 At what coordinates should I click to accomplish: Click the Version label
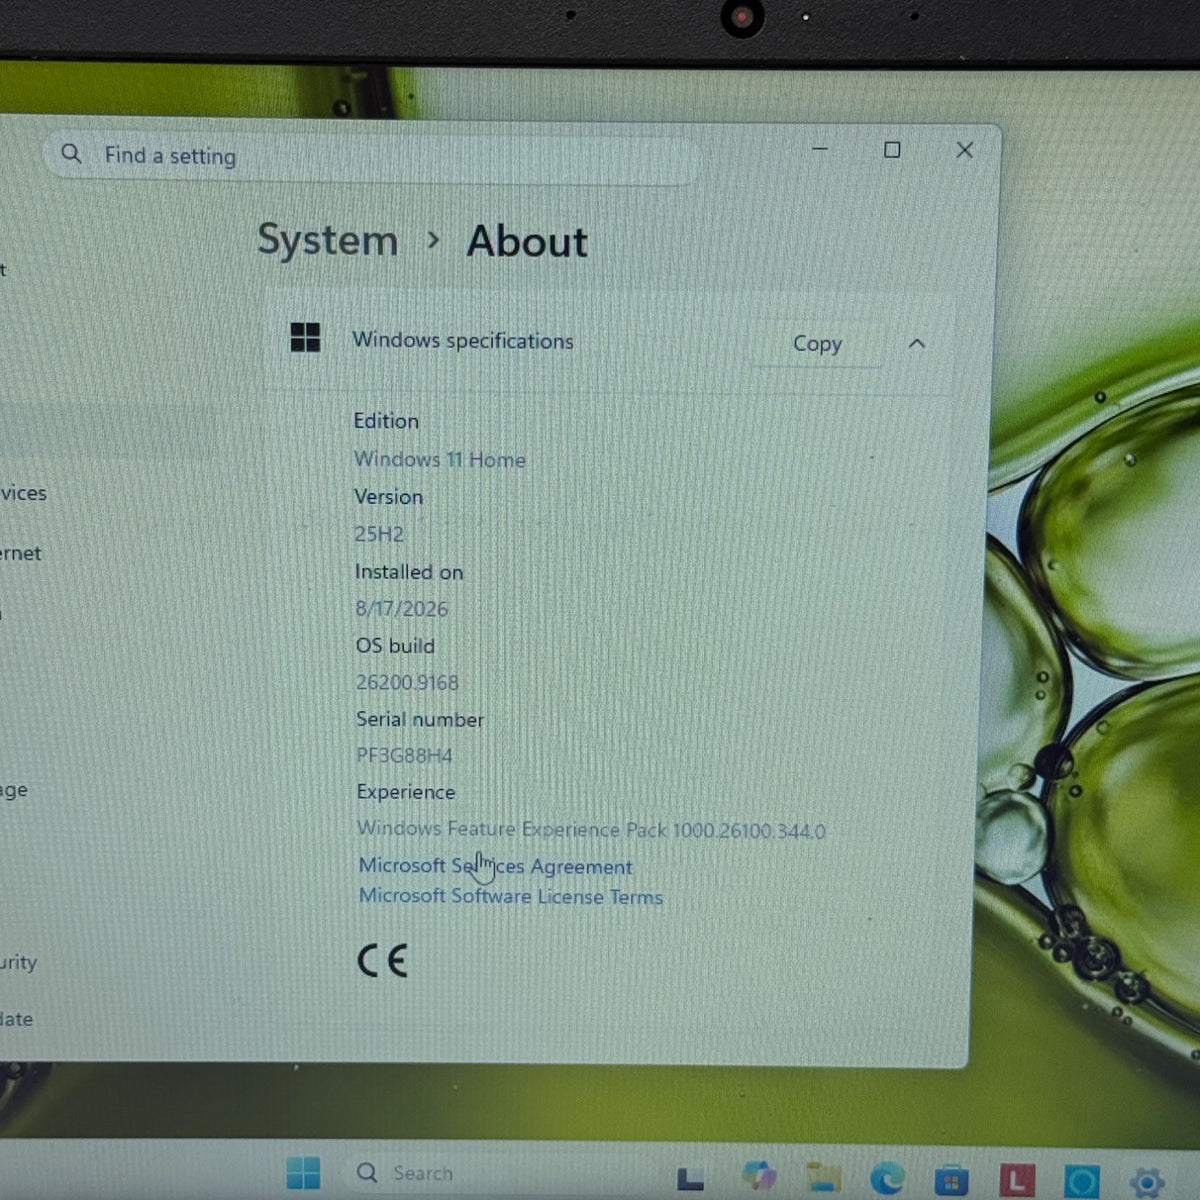click(x=388, y=497)
